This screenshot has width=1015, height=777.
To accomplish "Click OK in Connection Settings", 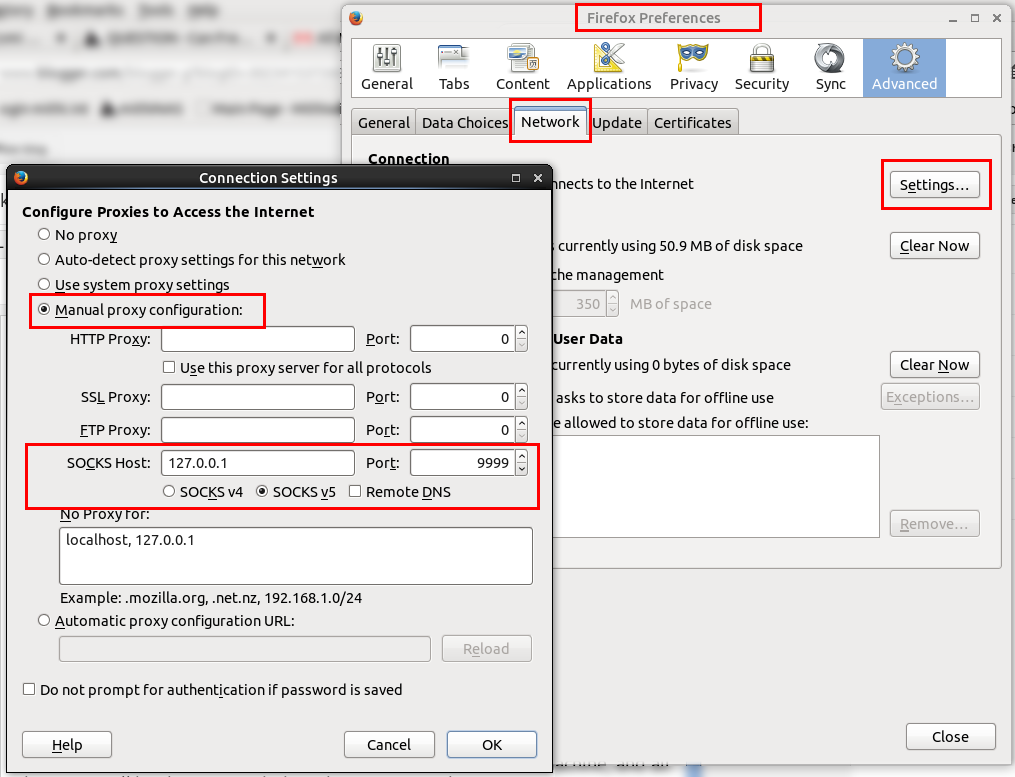I will pos(492,745).
